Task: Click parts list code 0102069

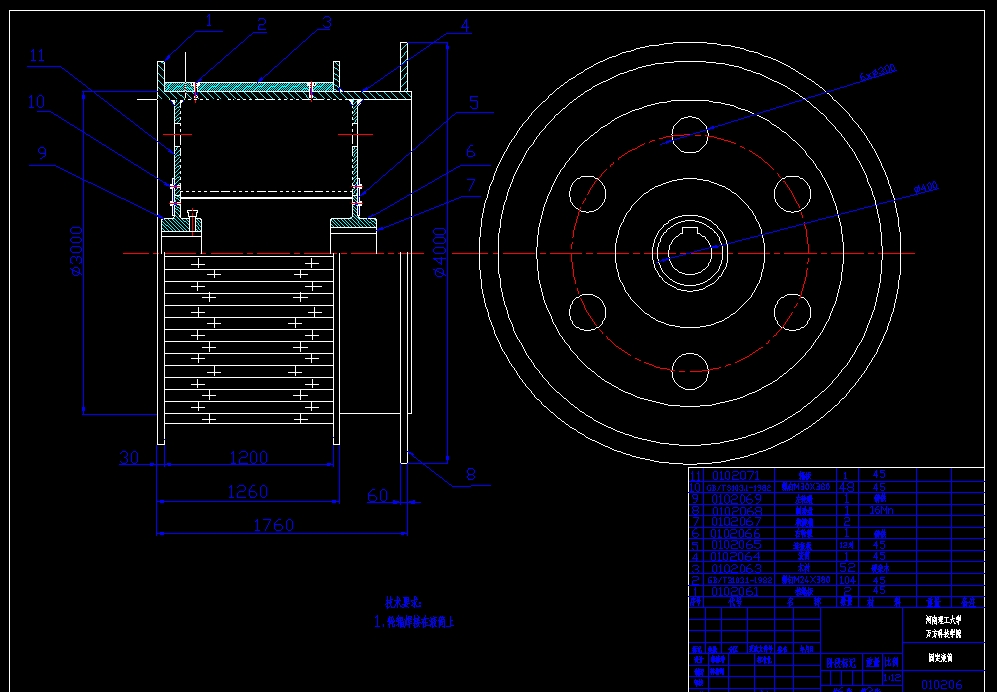Action: tap(736, 499)
